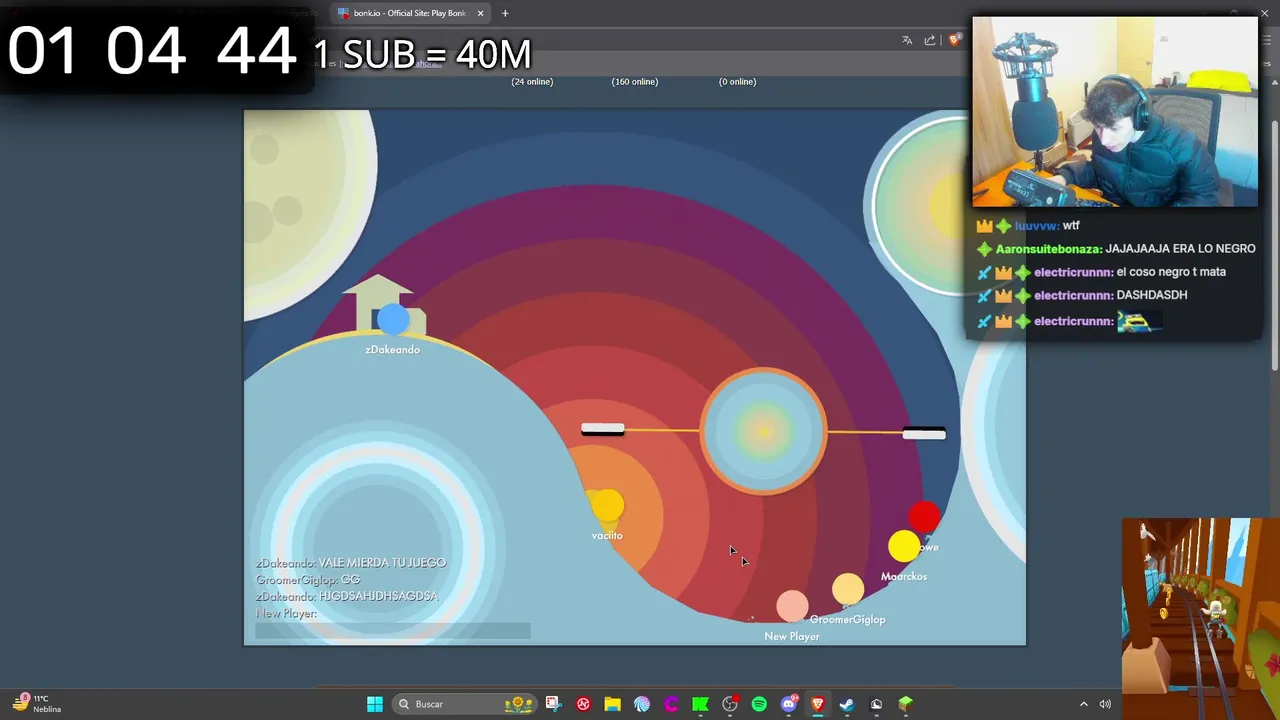The image size is (1280, 720).
Task: Click the pink New Player ball
Action: point(792,606)
